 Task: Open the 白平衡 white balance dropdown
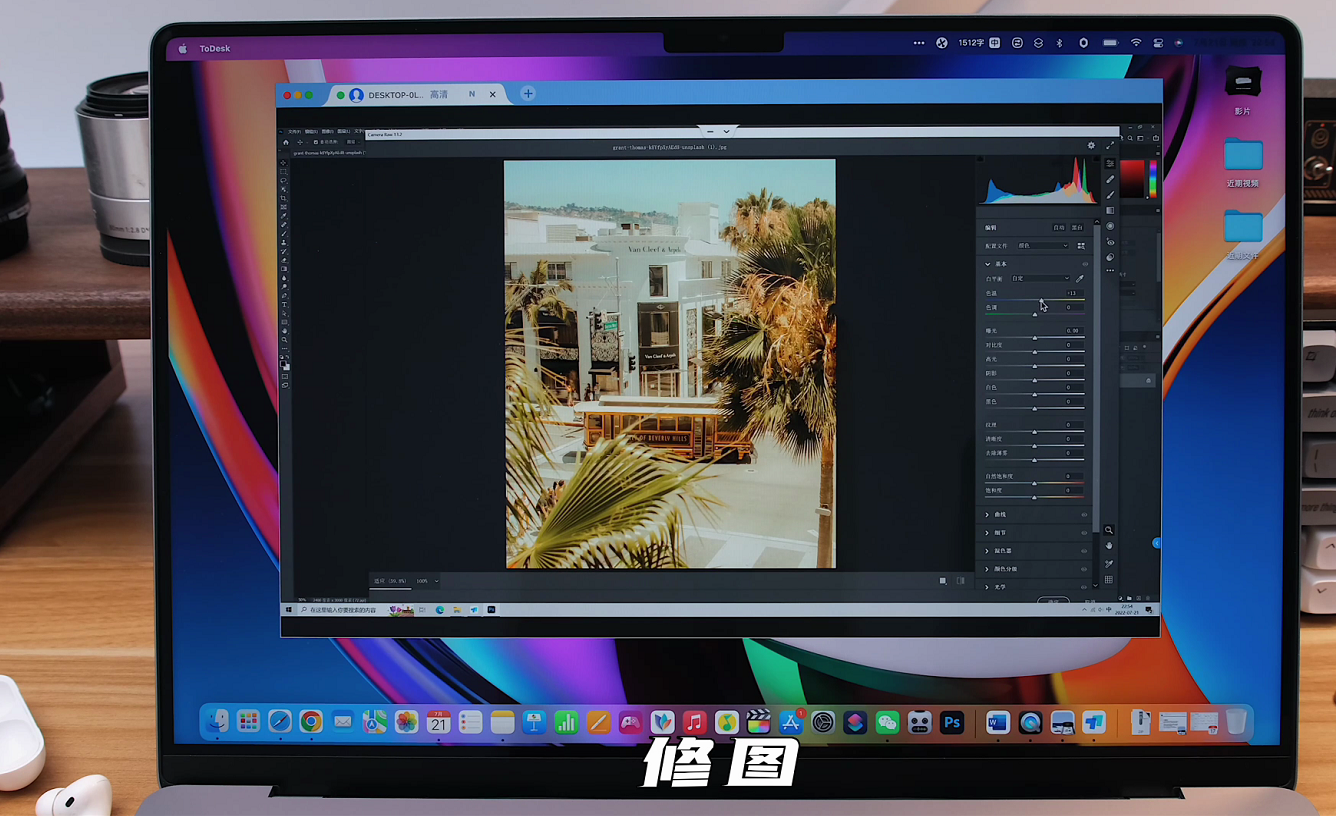[1040, 279]
